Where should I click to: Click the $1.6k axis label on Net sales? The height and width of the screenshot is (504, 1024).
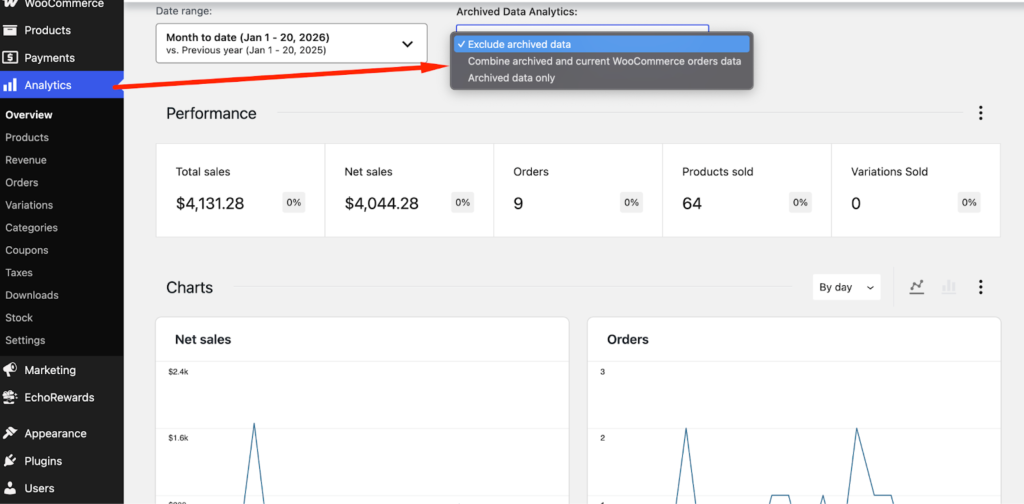coord(178,437)
